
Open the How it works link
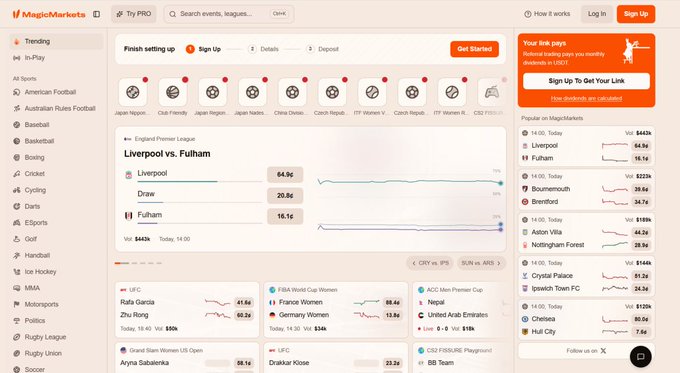[x=547, y=14]
